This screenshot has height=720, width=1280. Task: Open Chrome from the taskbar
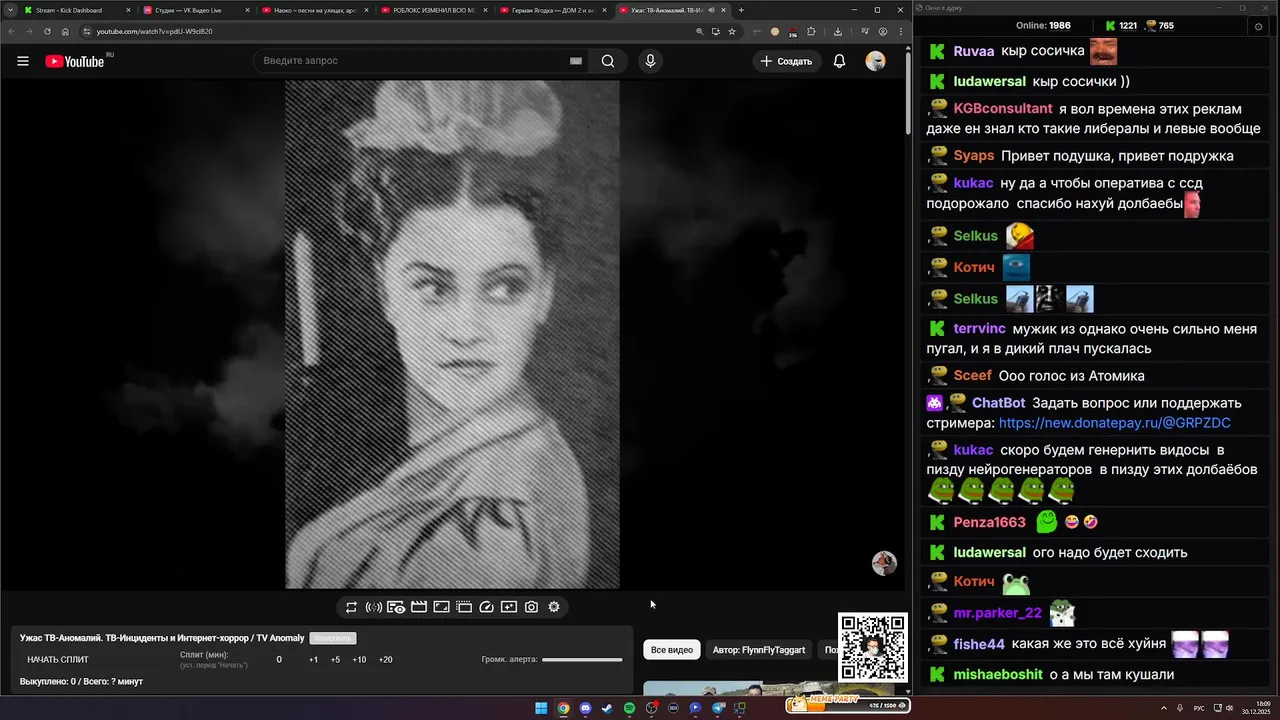coord(563,708)
